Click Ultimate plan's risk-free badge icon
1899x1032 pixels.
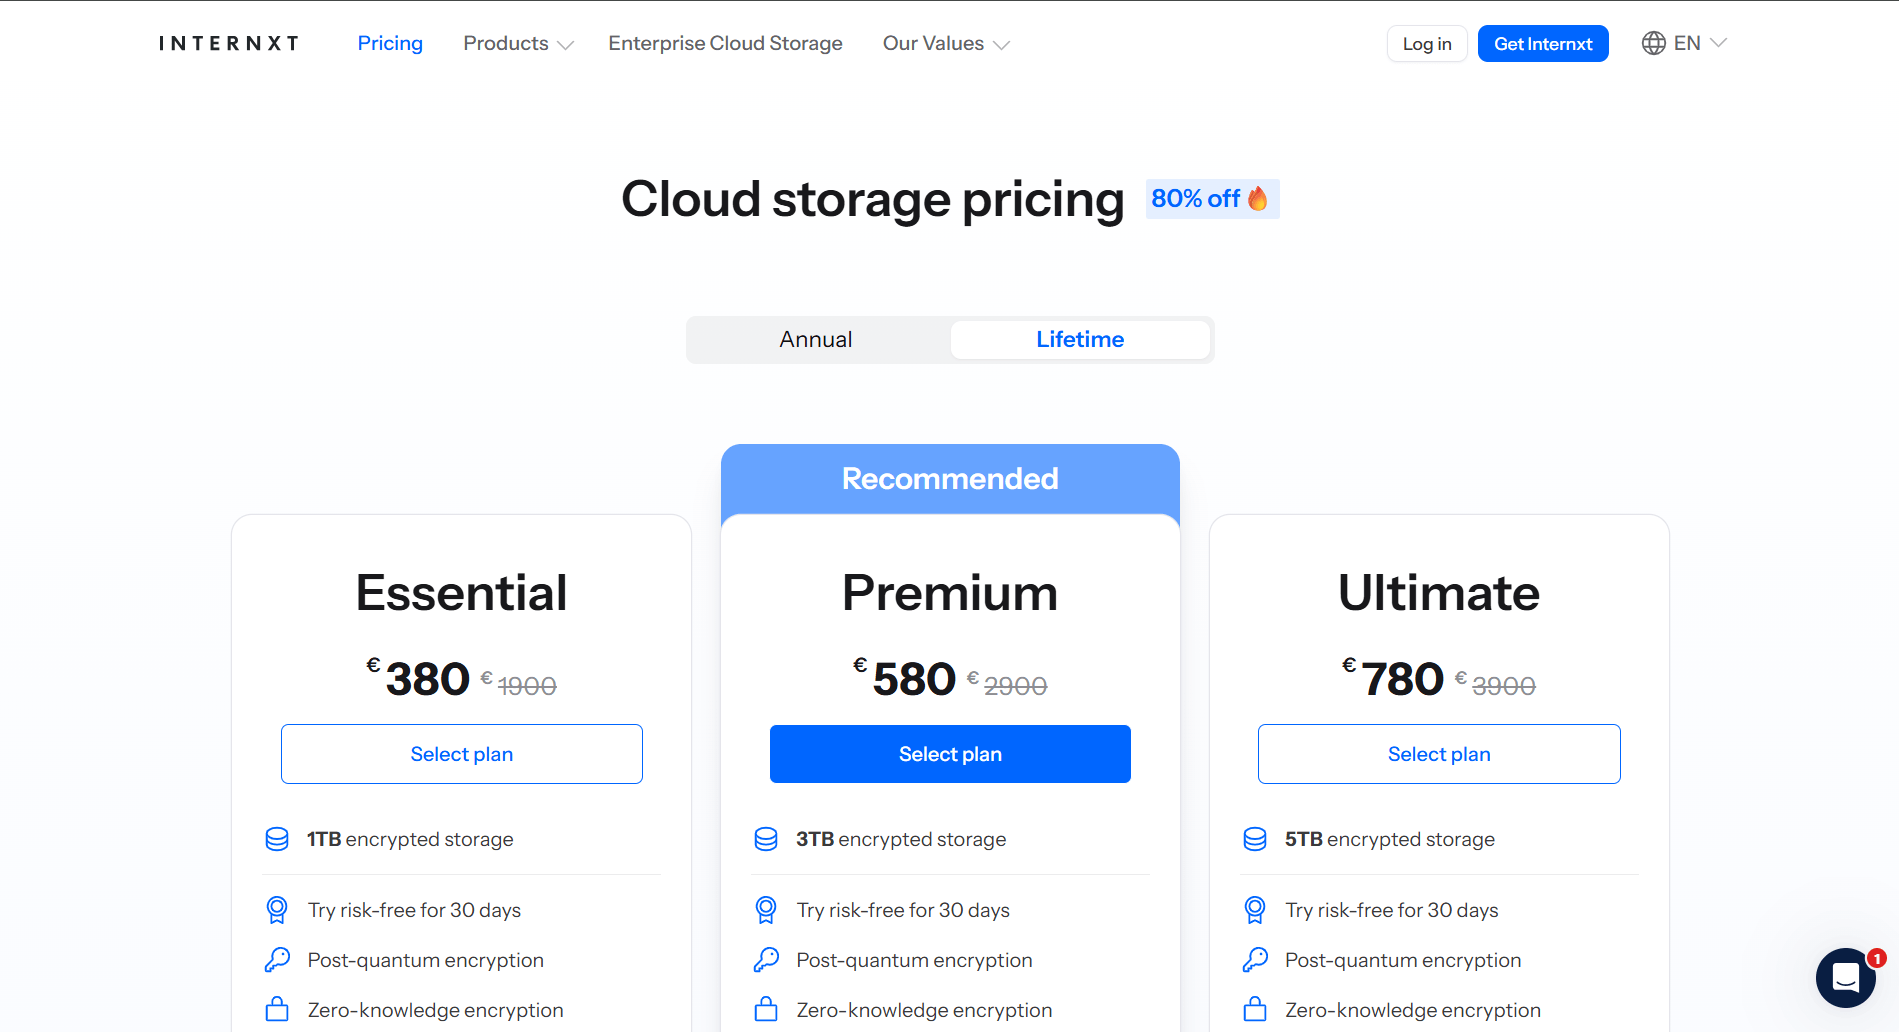click(x=1255, y=910)
